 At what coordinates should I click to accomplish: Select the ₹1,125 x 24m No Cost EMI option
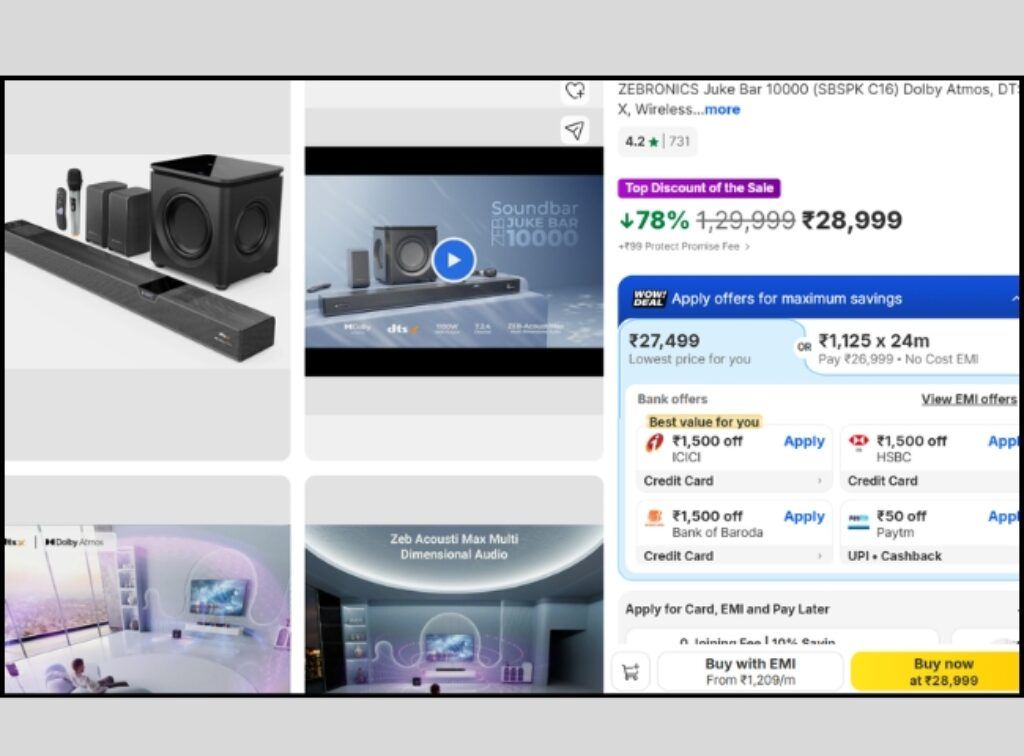pyautogui.click(x=914, y=349)
